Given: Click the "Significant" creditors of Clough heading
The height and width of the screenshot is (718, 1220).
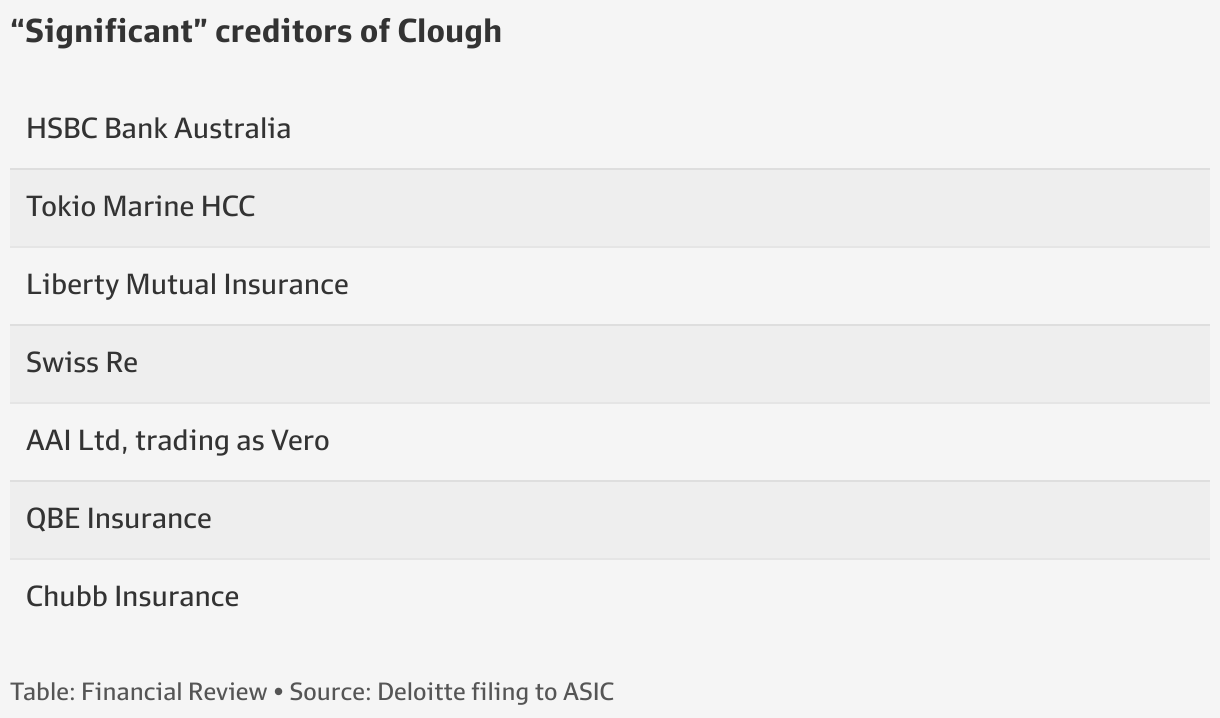Looking at the screenshot, I should 256,31.
